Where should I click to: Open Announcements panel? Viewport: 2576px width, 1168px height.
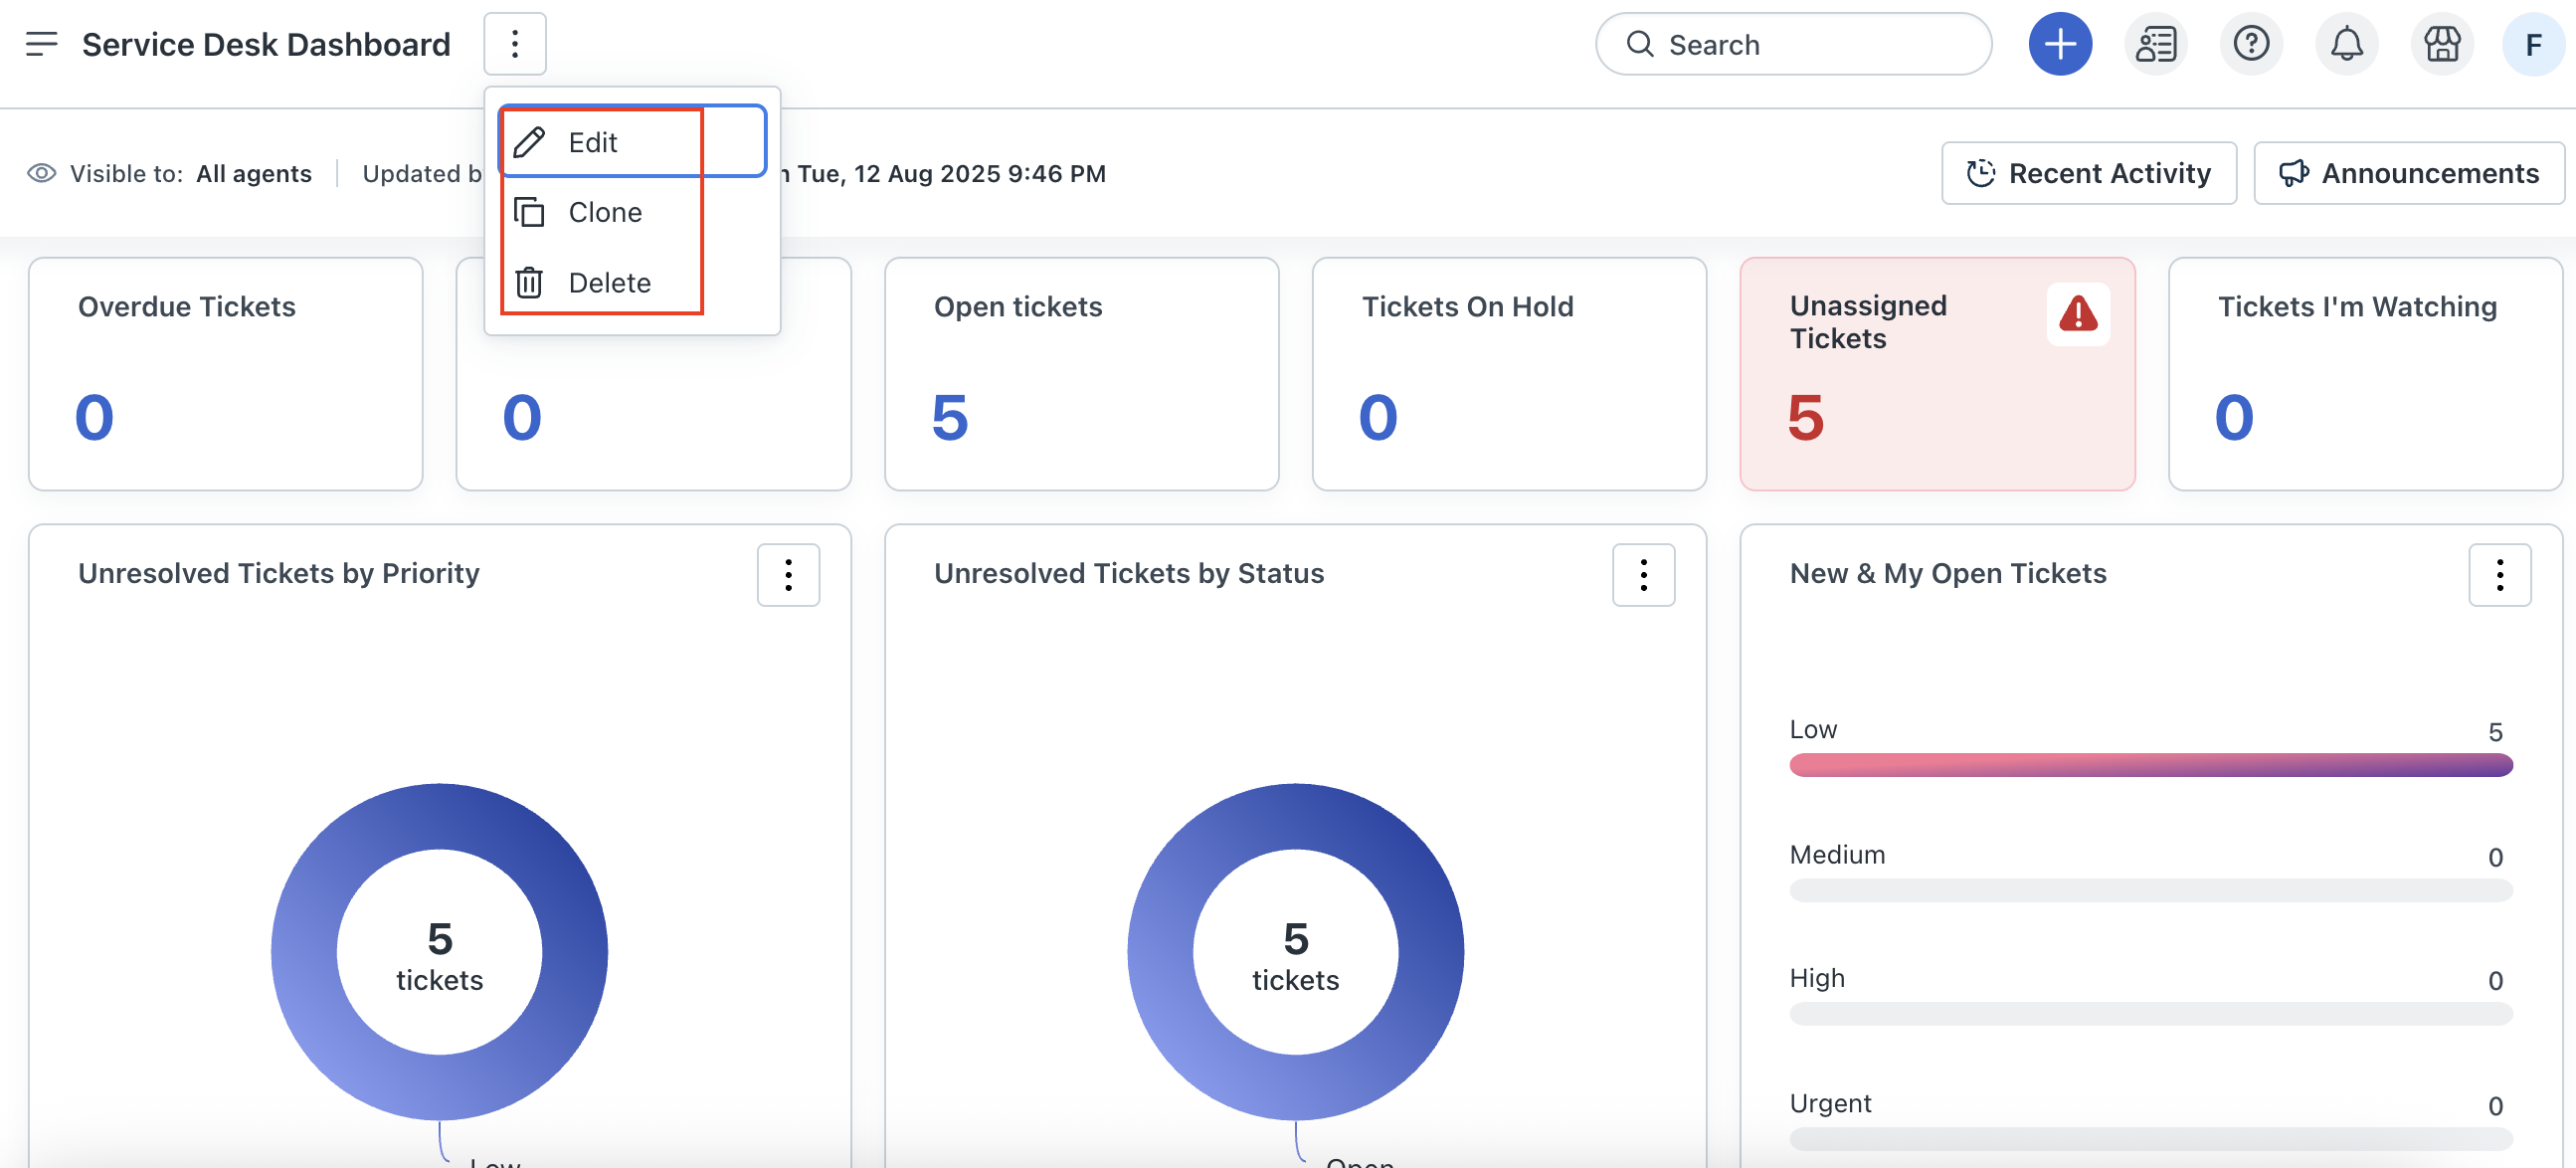coord(2408,173)
